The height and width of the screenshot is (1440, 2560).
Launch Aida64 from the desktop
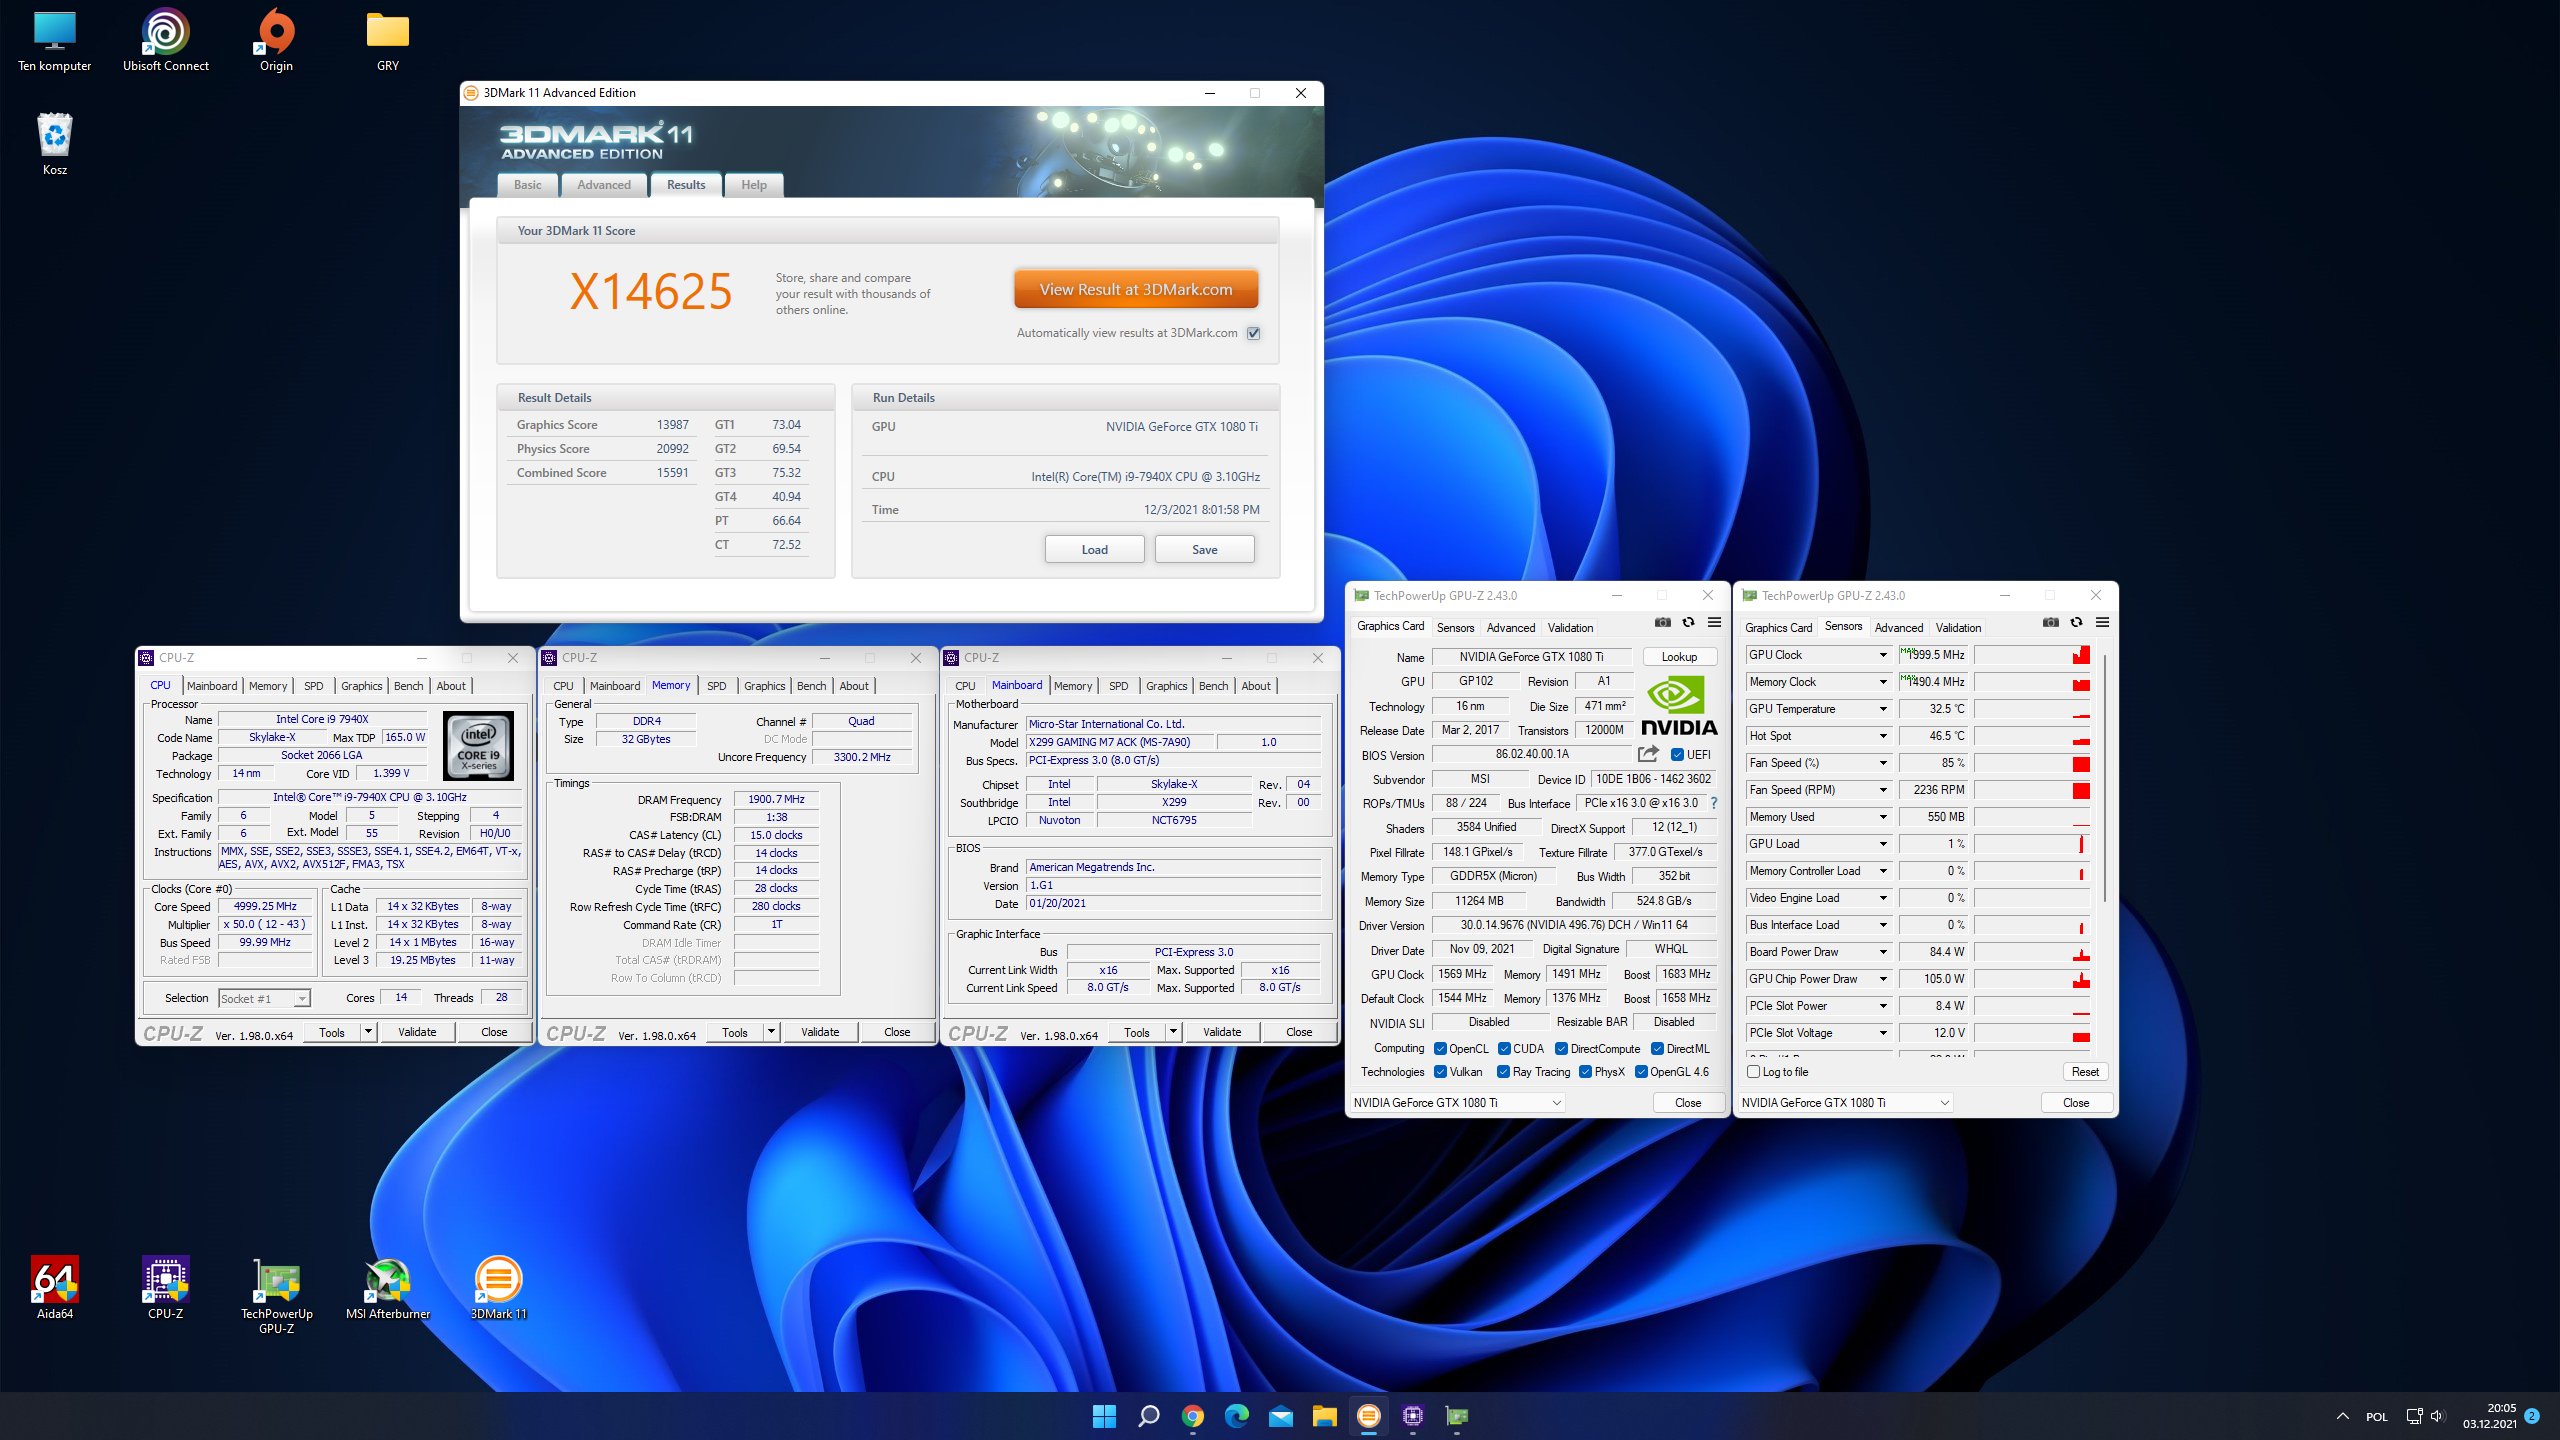pos(55,1289)
